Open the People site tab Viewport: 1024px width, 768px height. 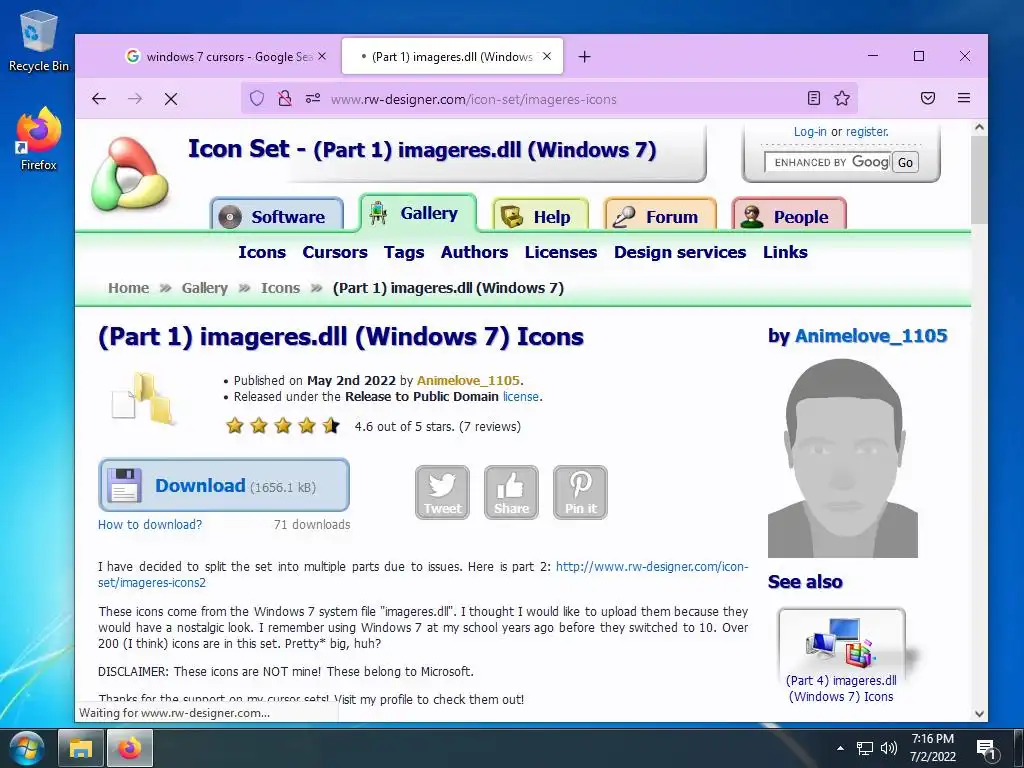coord(789,215)
